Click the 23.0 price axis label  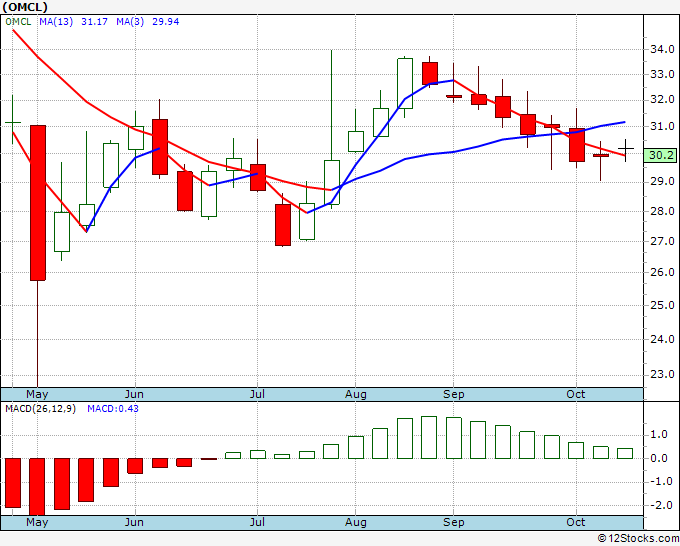(662, 374)
